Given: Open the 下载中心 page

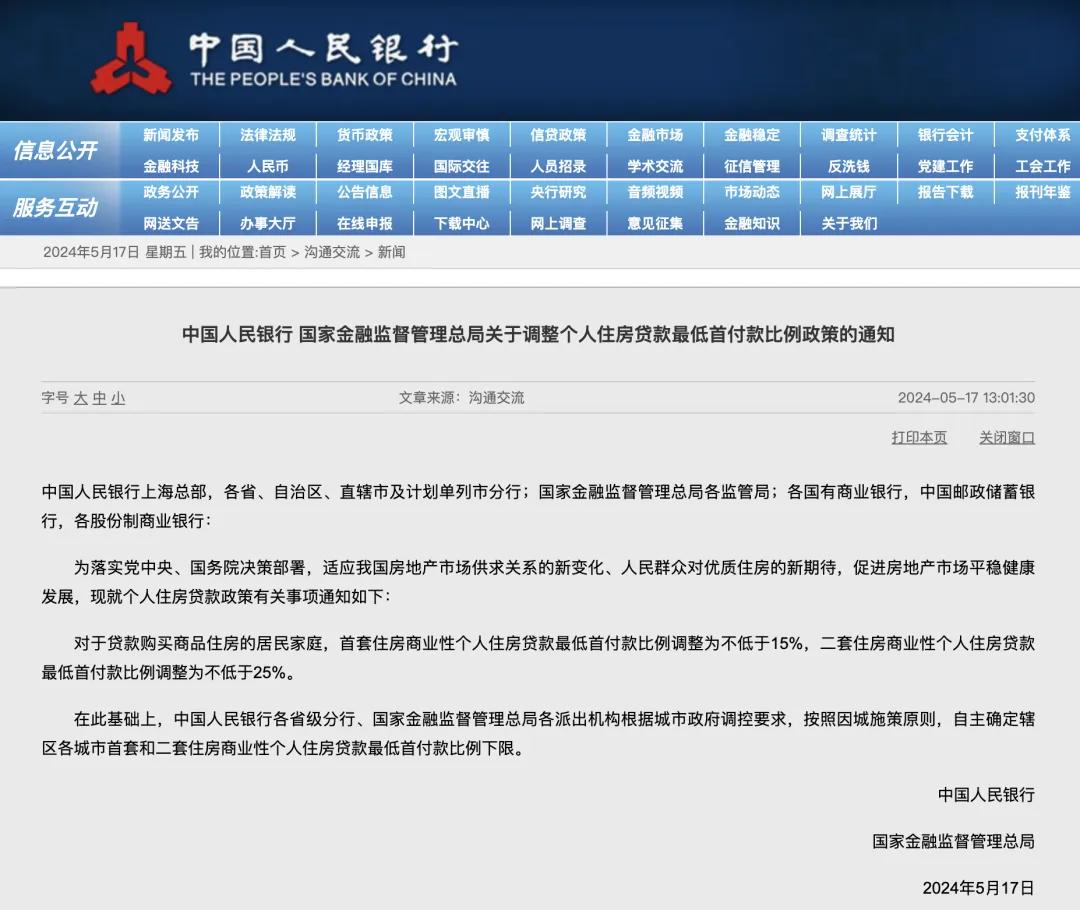Looking at the screenshot, I should [461, 223].
